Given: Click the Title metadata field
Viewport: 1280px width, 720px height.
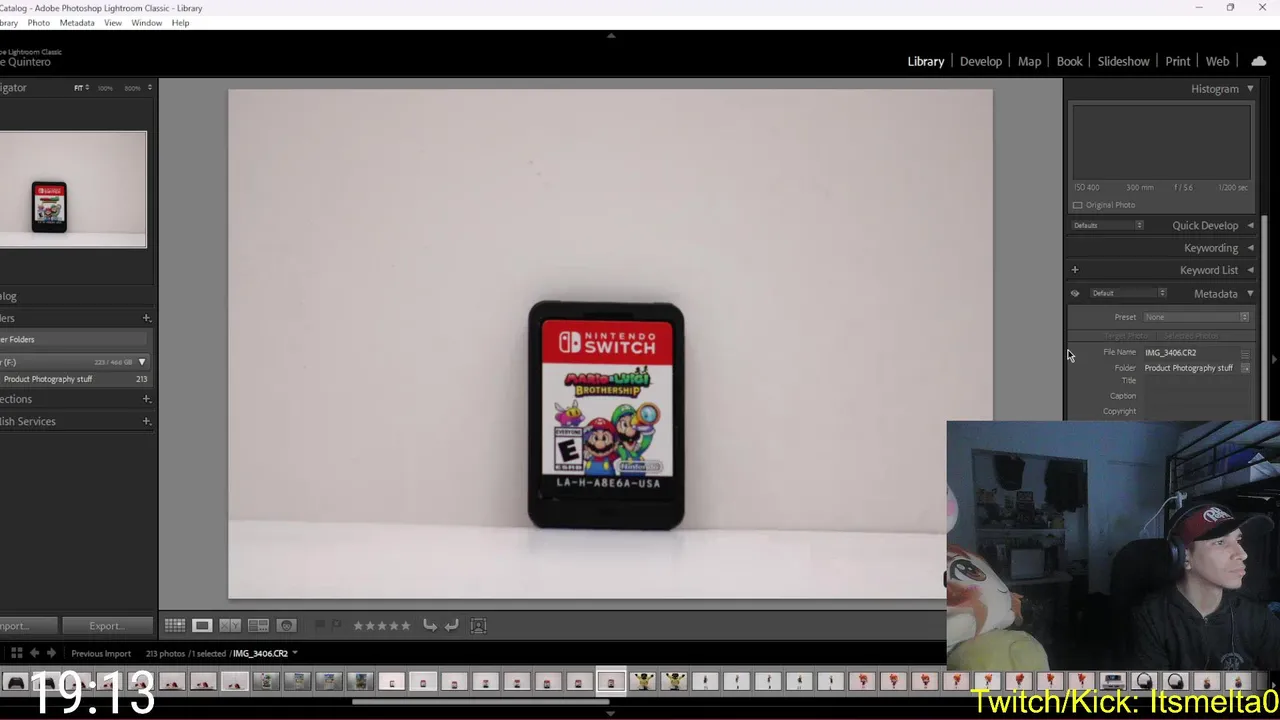Looking at the screenshot, I should (x=1197, y=381).
